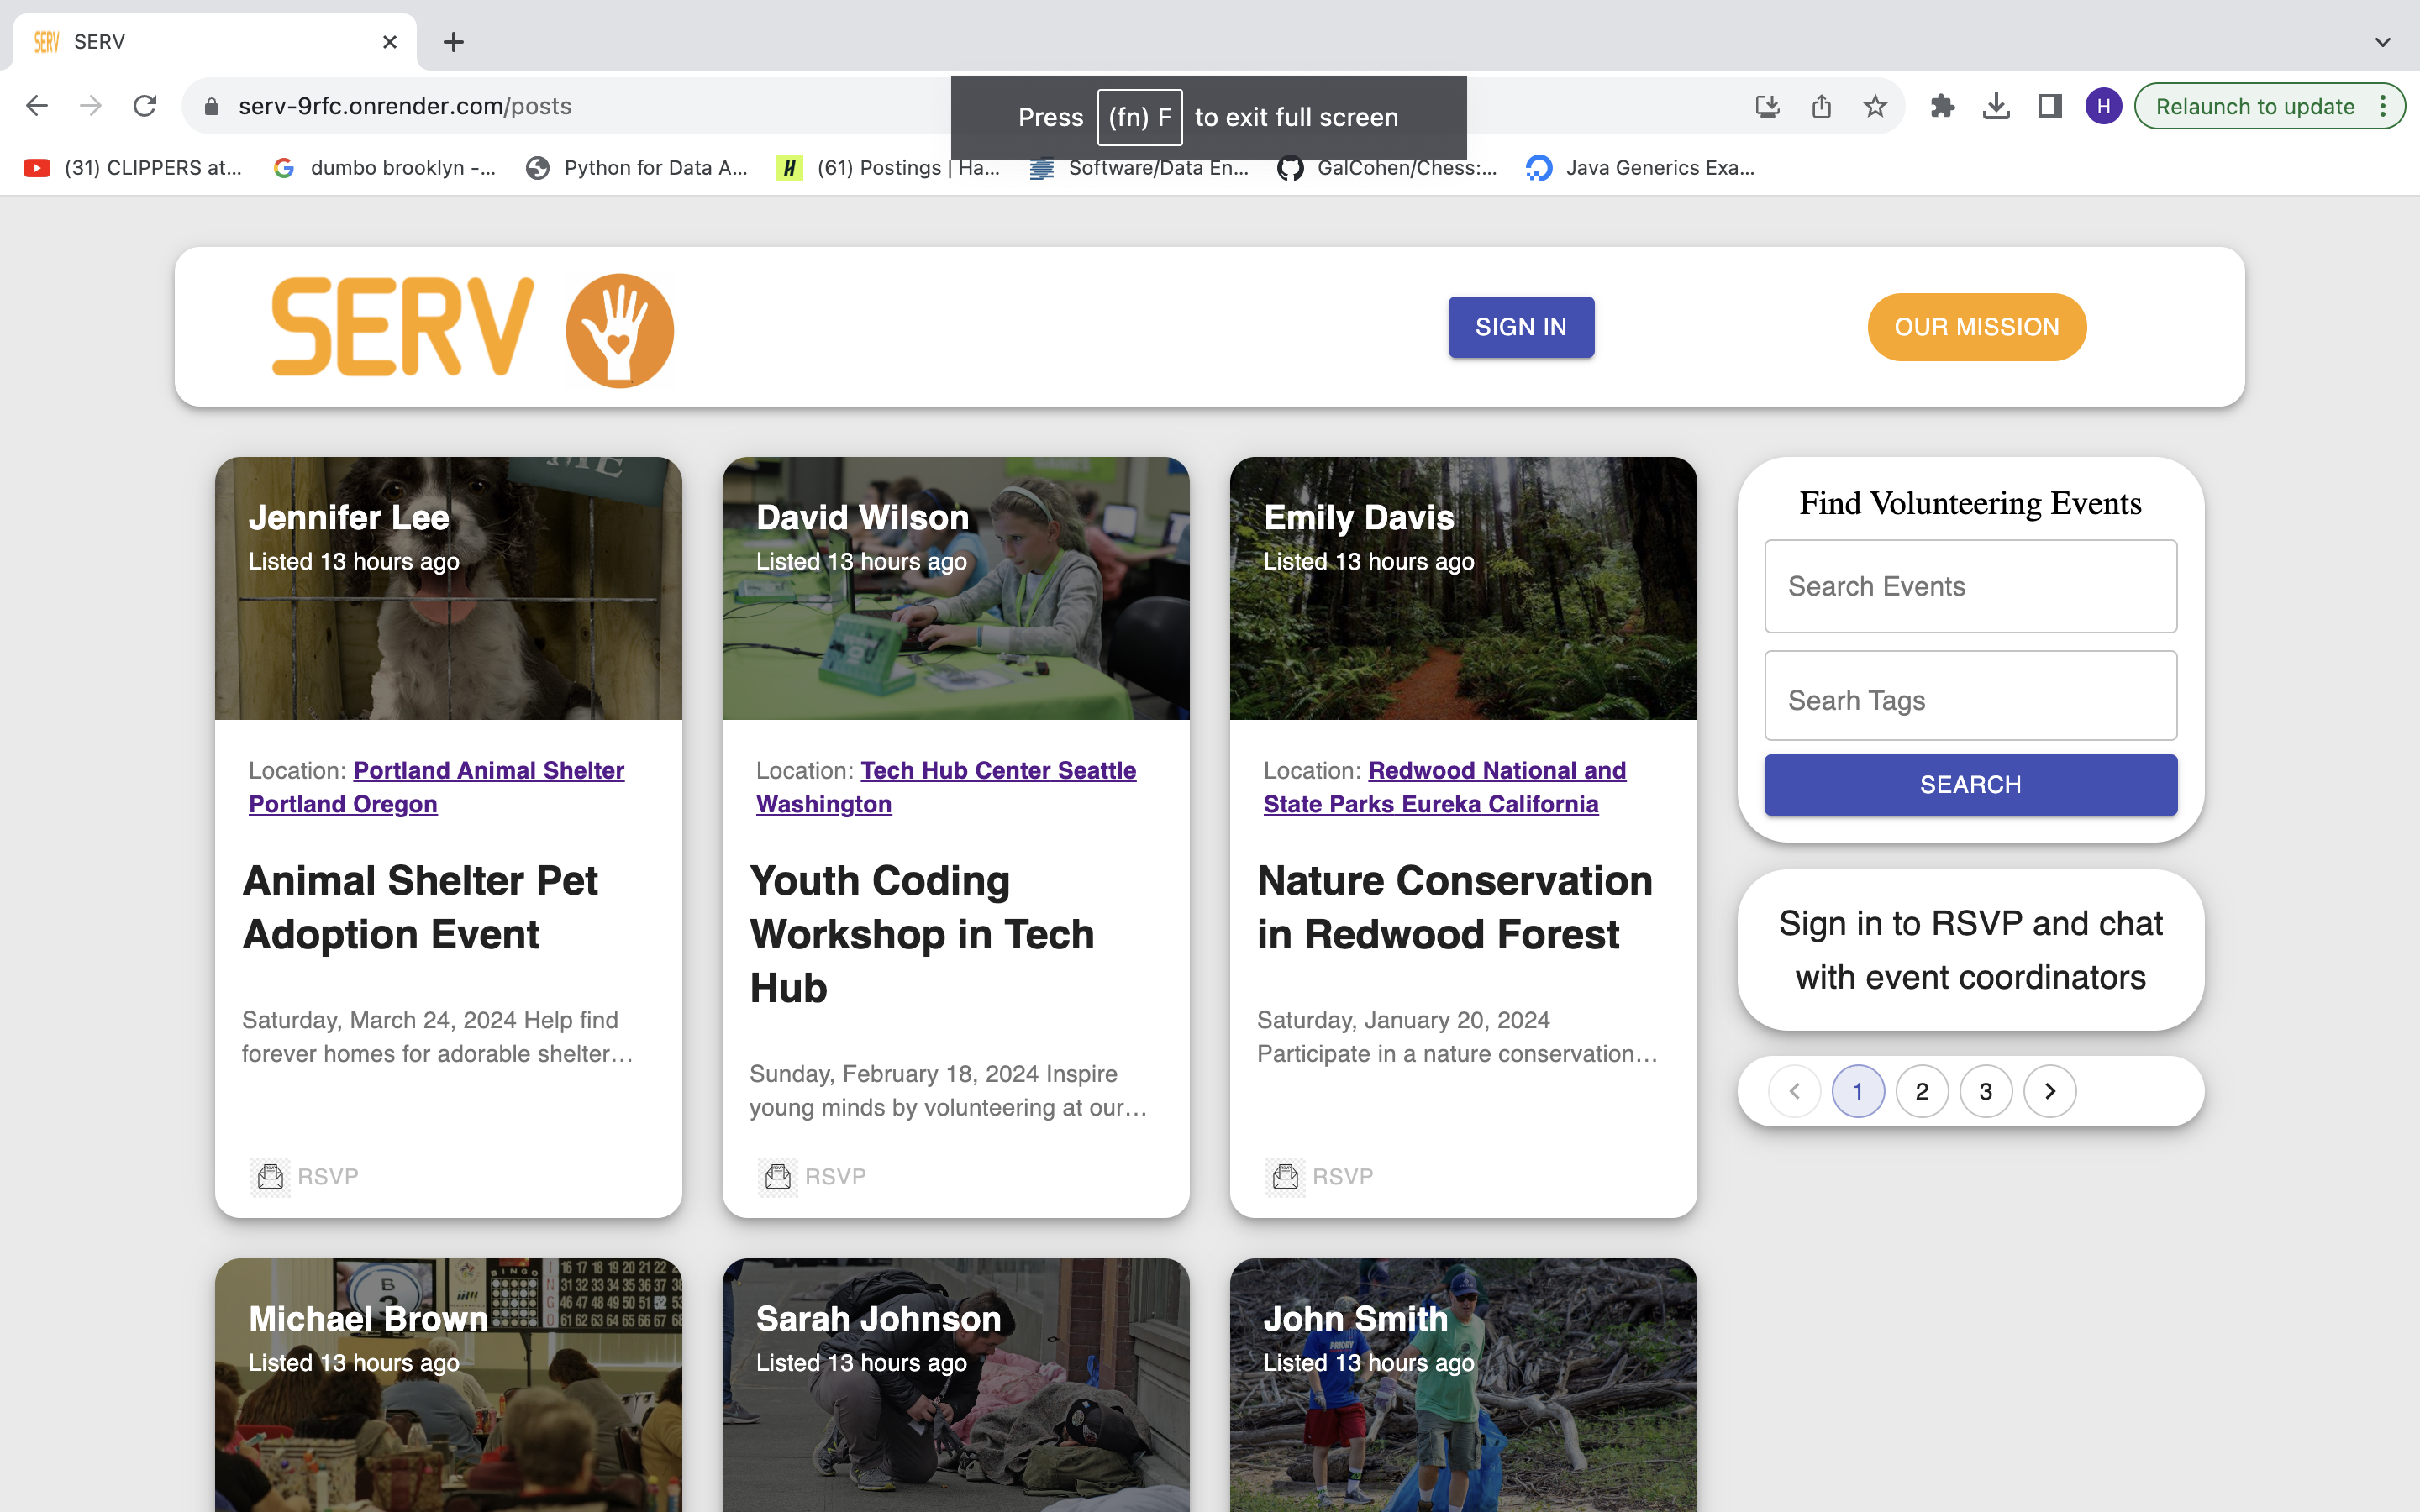Image resolution: width=2420 pixels, height=1512 pixels.
Task: Select page 3 in pagination
Action: pyautogui.click(x=1986, y=1091)
